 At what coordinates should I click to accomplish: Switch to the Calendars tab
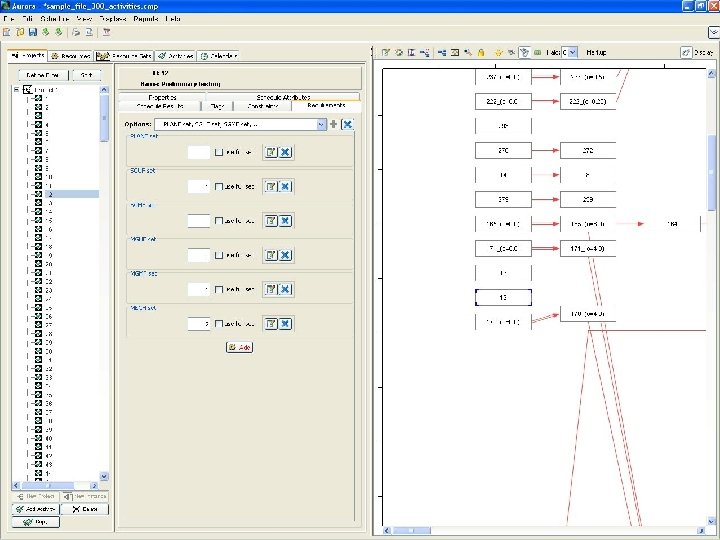coord(219,56)
